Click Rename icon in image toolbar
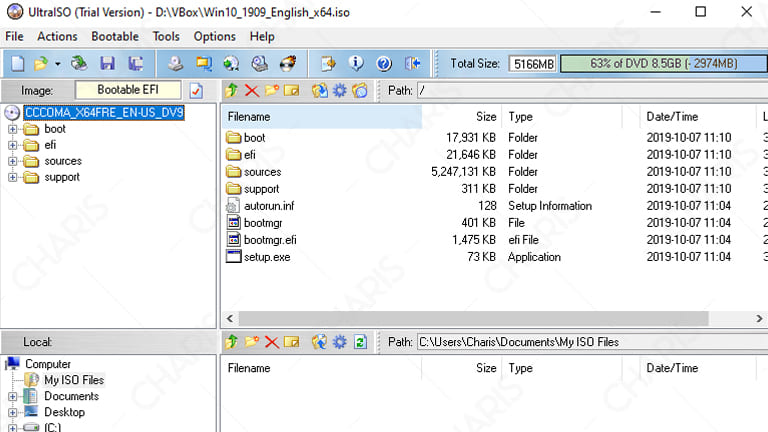 [291, 91]
